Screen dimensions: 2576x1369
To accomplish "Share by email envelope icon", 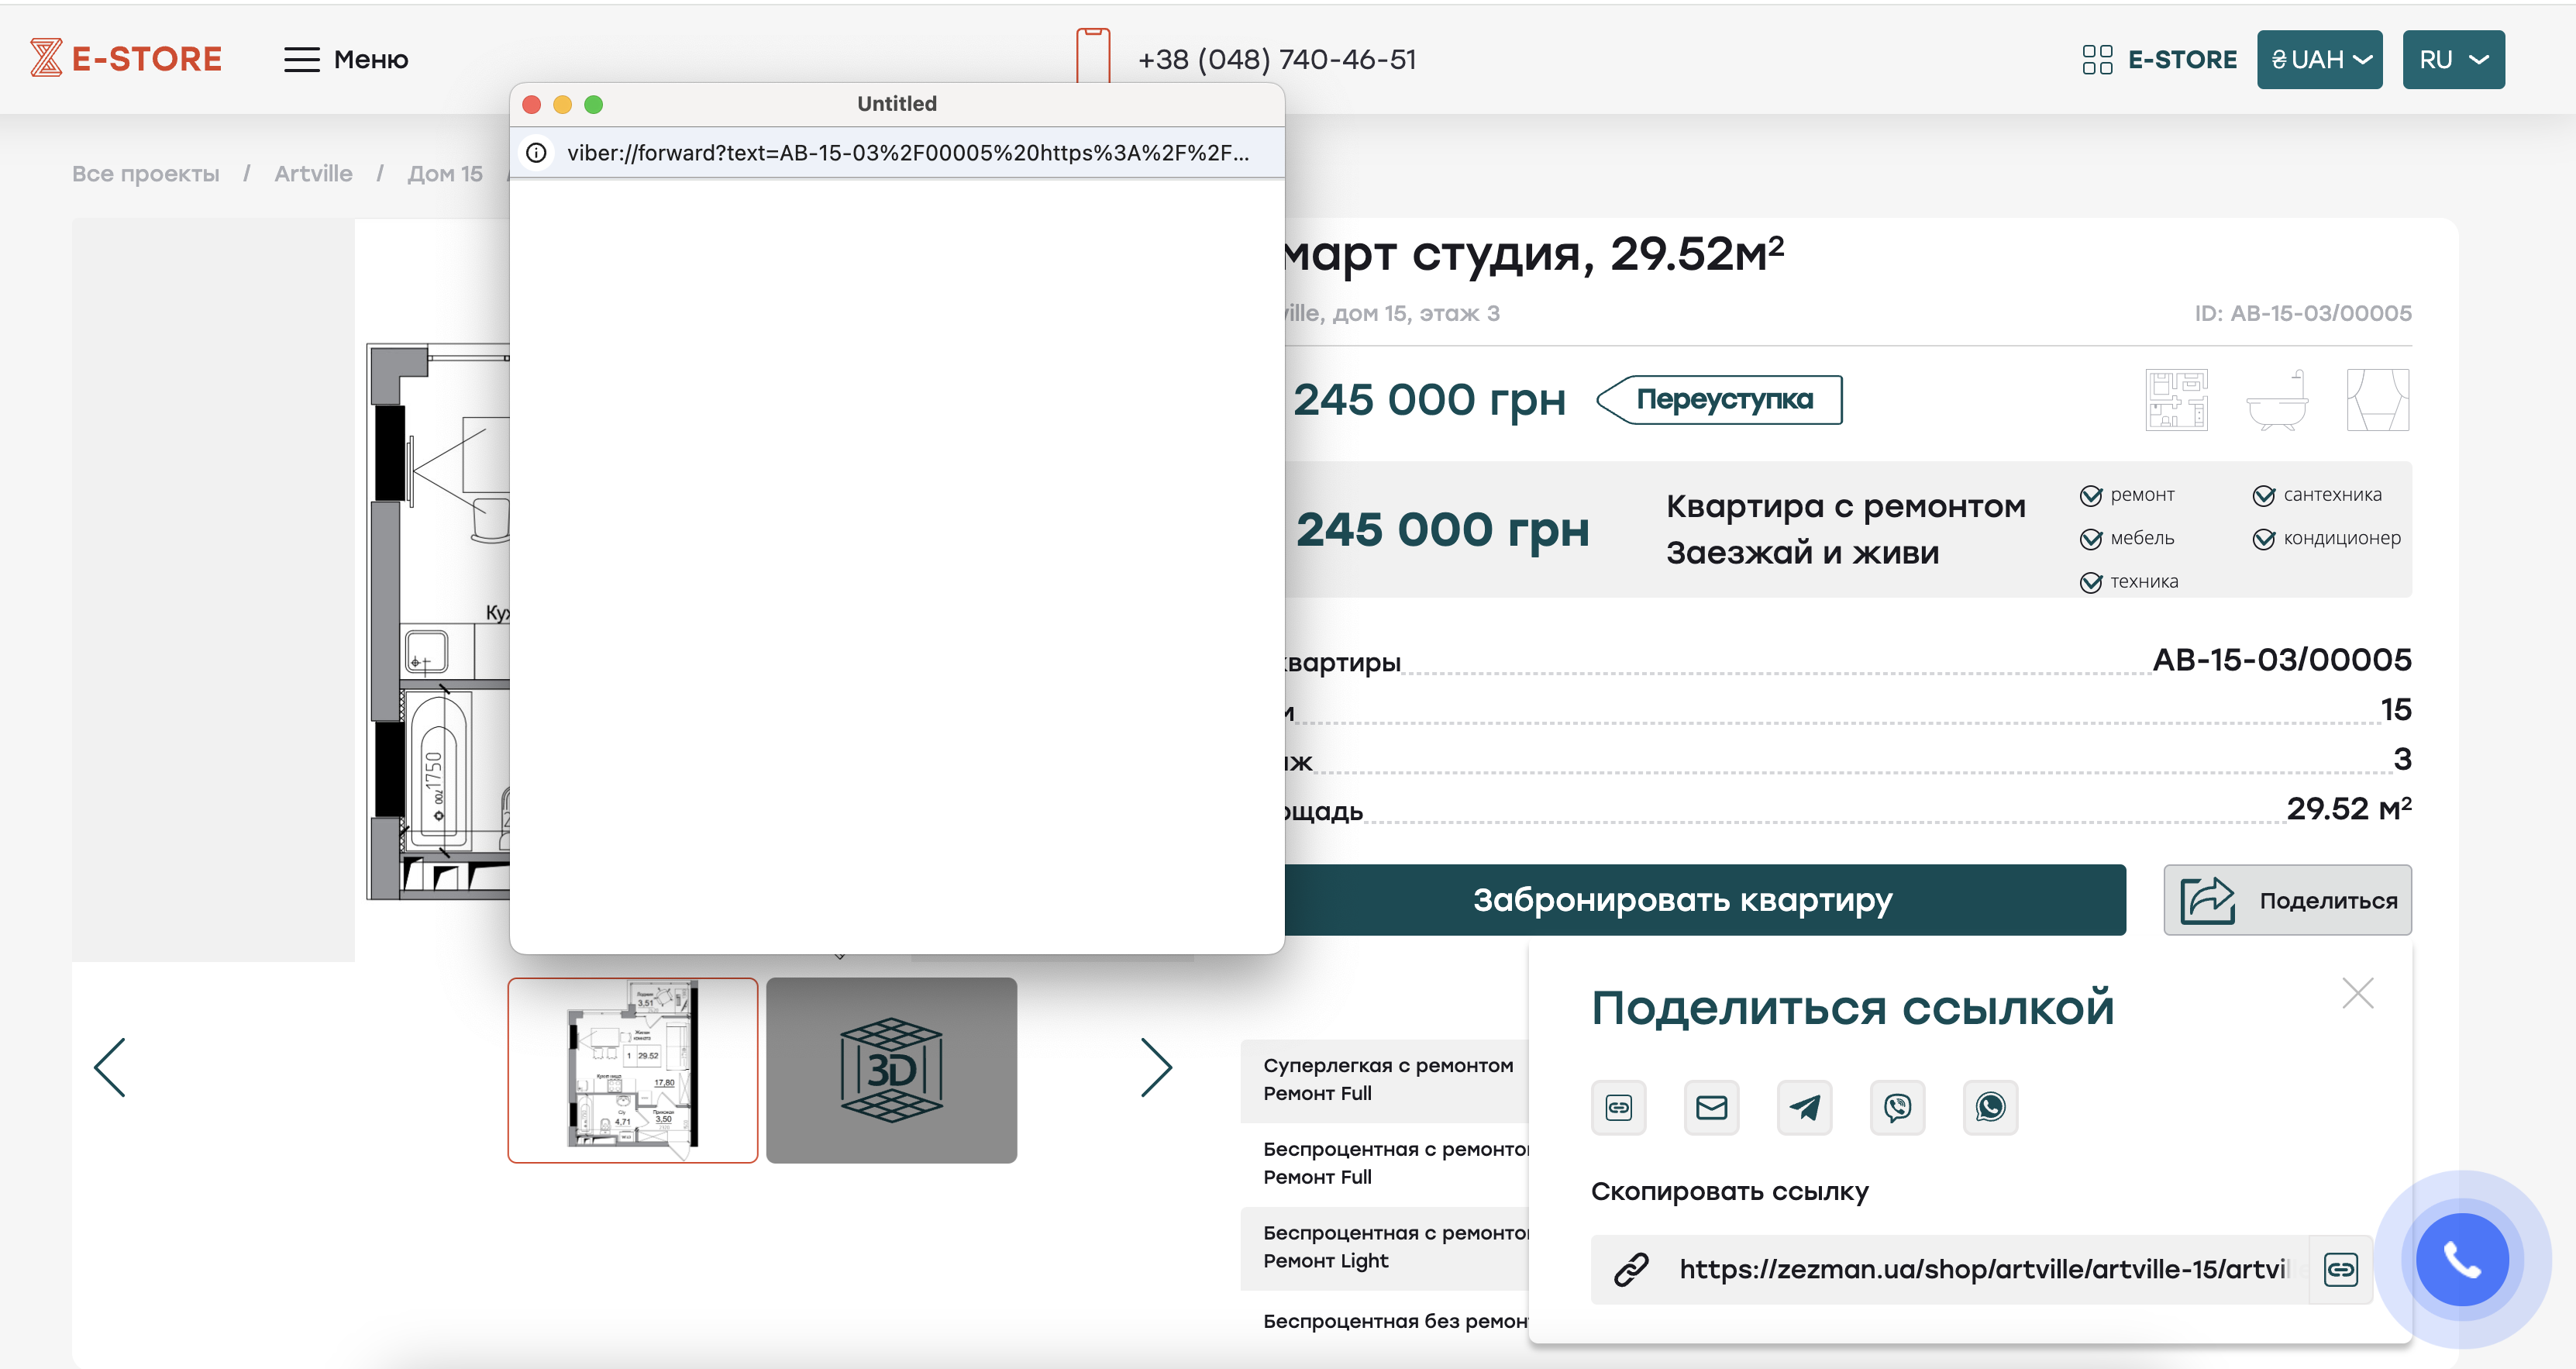I will pyautogui.click(x=1711, y=1107).
